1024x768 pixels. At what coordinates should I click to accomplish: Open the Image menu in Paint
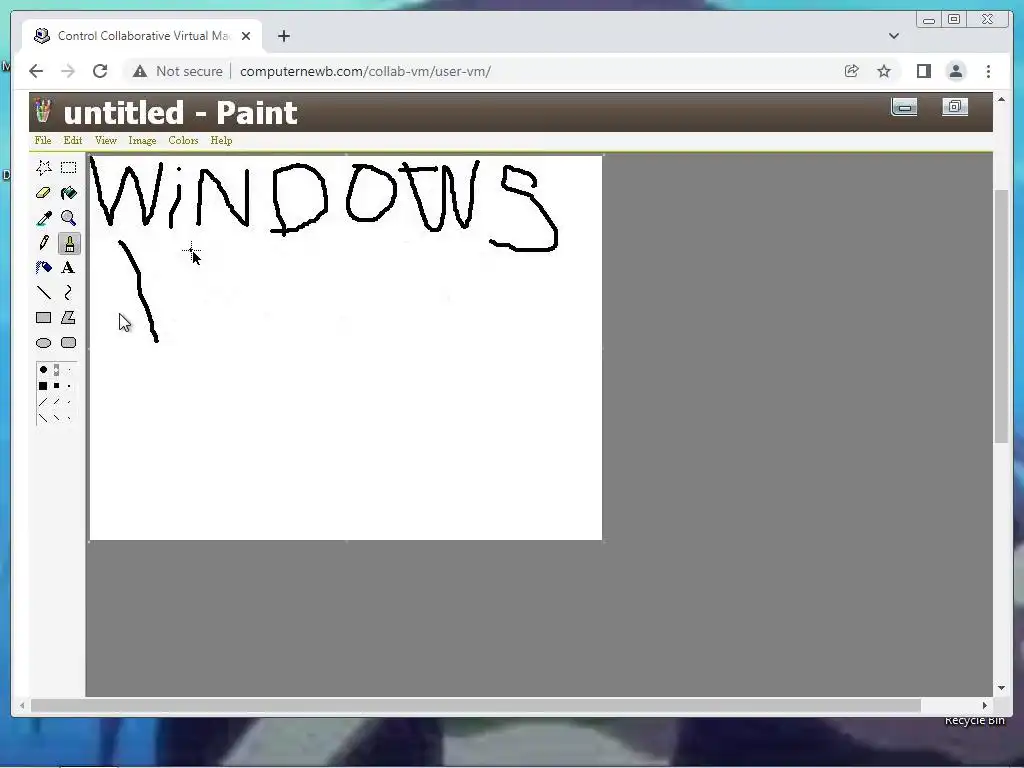pyautogui.click(x=142, y=140)
